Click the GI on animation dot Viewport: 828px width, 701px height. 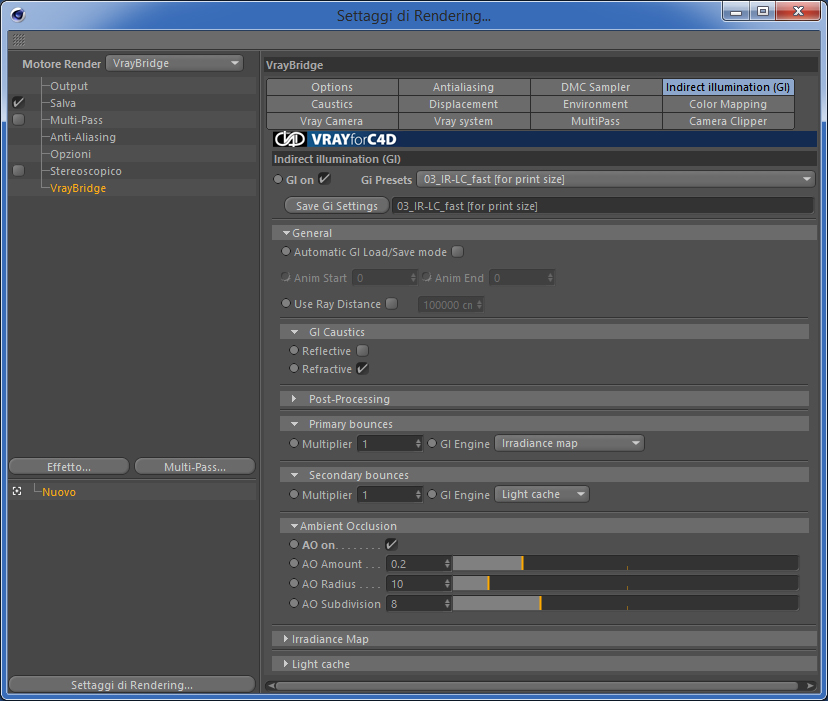tap(278, 179)
